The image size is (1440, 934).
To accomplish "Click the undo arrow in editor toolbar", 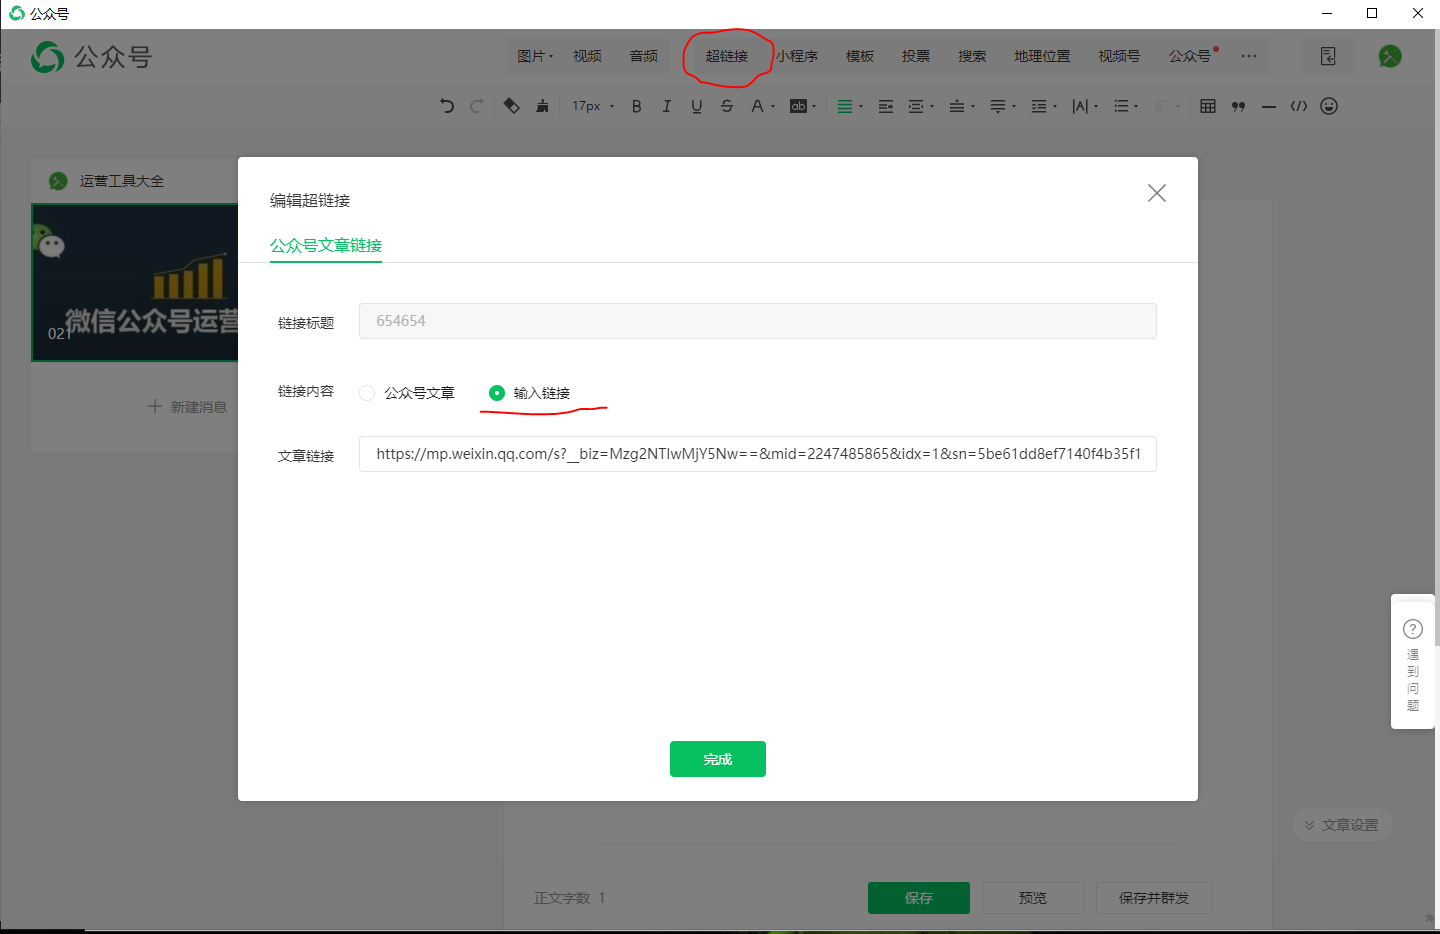I will point(447,106).
